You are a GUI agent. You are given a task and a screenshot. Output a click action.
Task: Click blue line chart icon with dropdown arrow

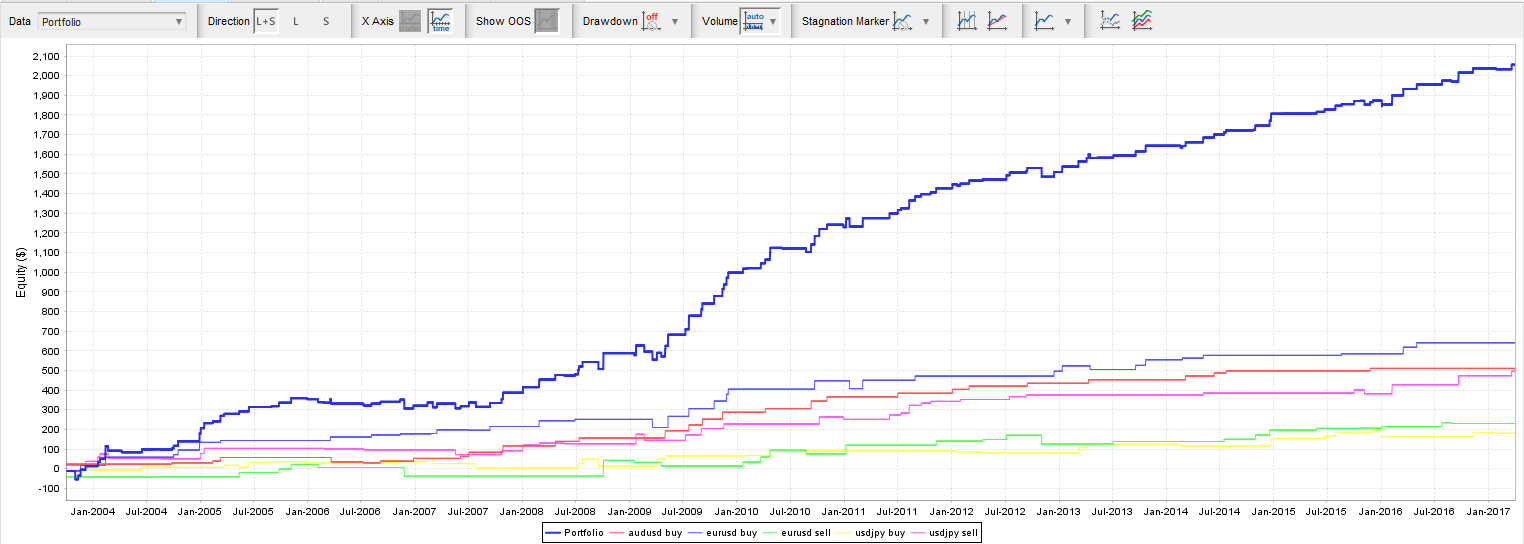[1044, 21]
